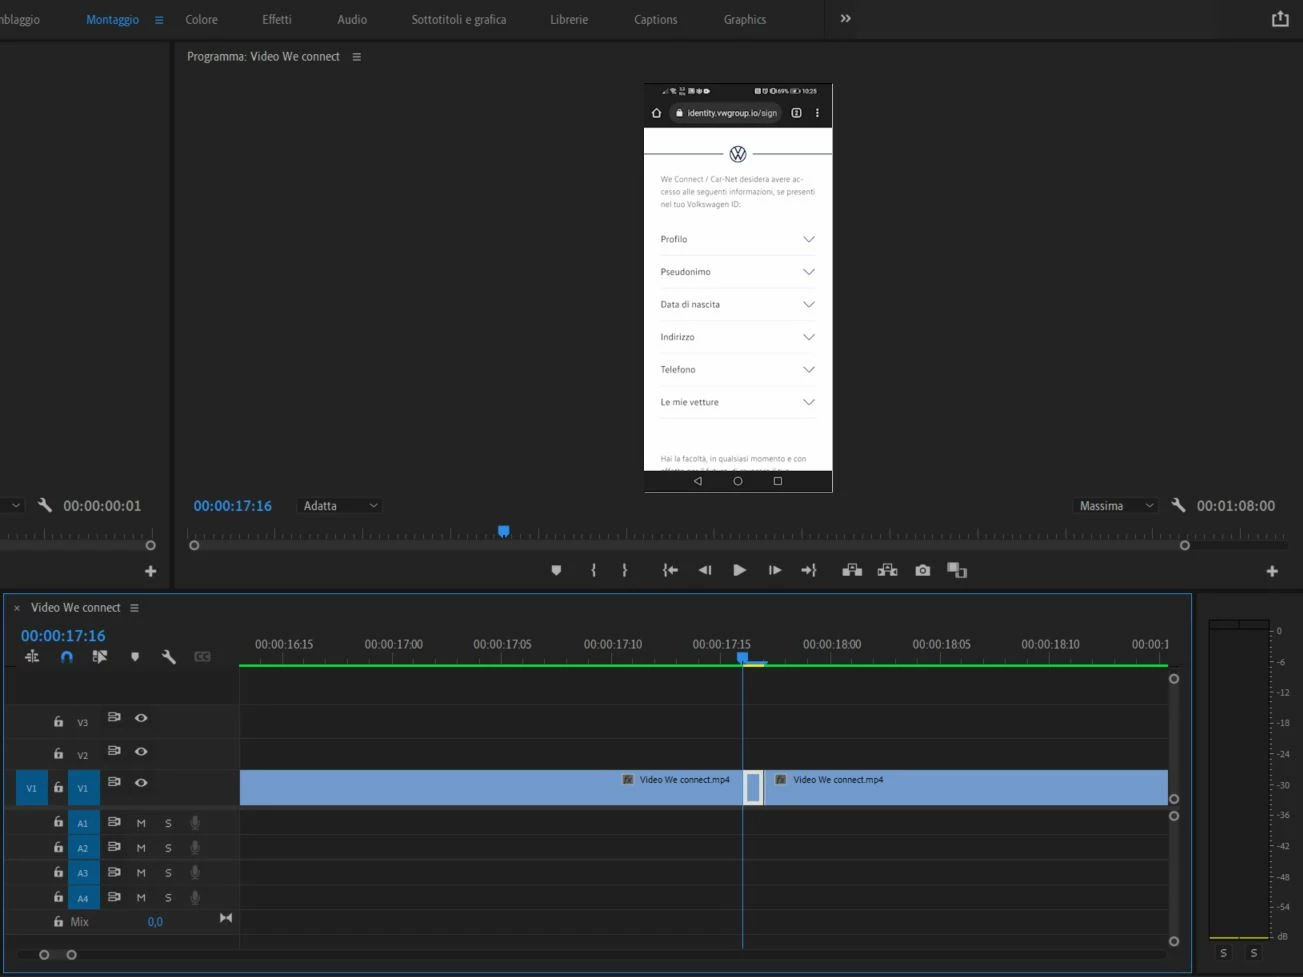Solo track A2
Viewport: 1303px width, 977px height.
[x=168, y=848]
